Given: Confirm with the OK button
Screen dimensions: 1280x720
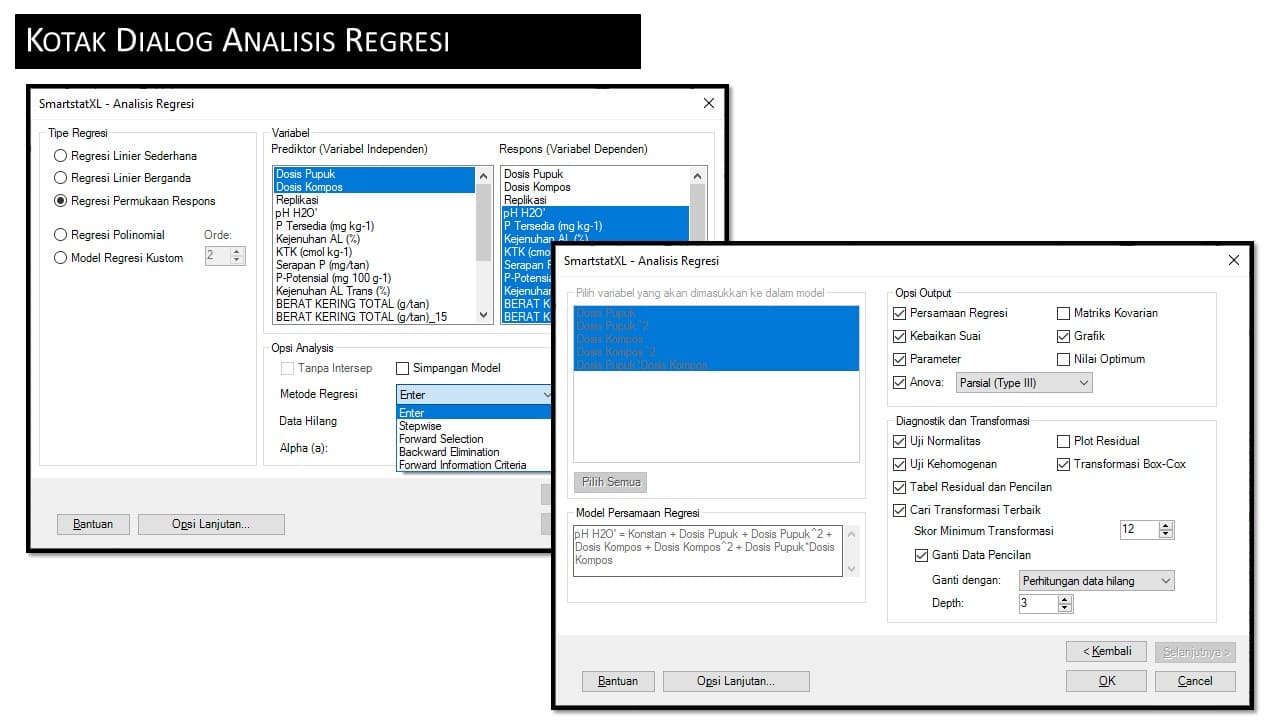Looking at the screenshot, I should click(1106, 680).
